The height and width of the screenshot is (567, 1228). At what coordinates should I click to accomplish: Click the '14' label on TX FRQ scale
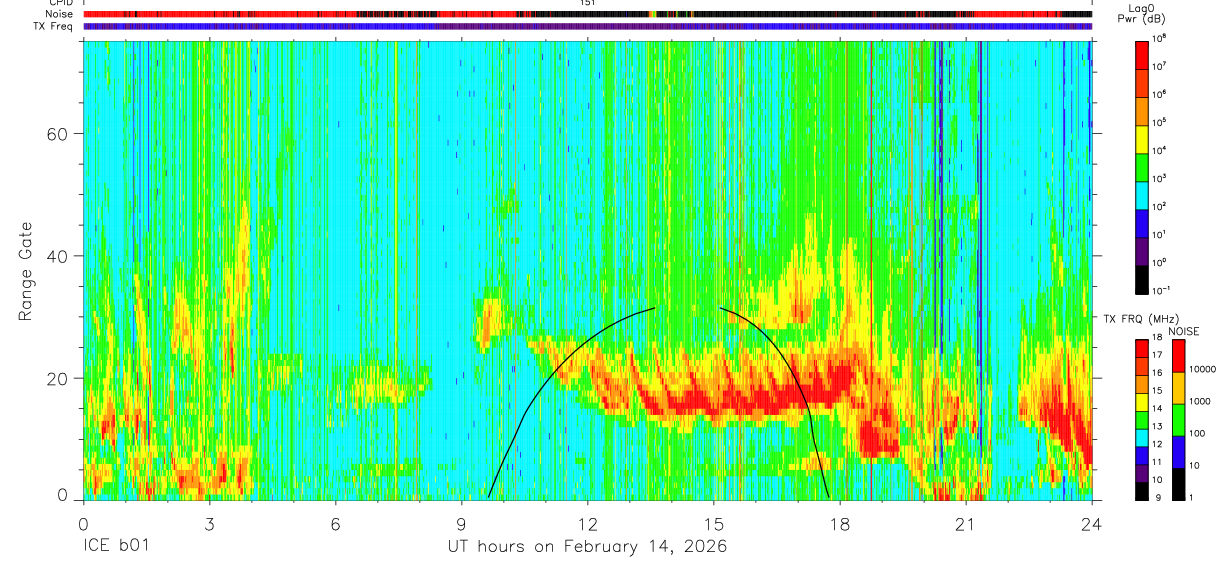tap(1158, 410)
